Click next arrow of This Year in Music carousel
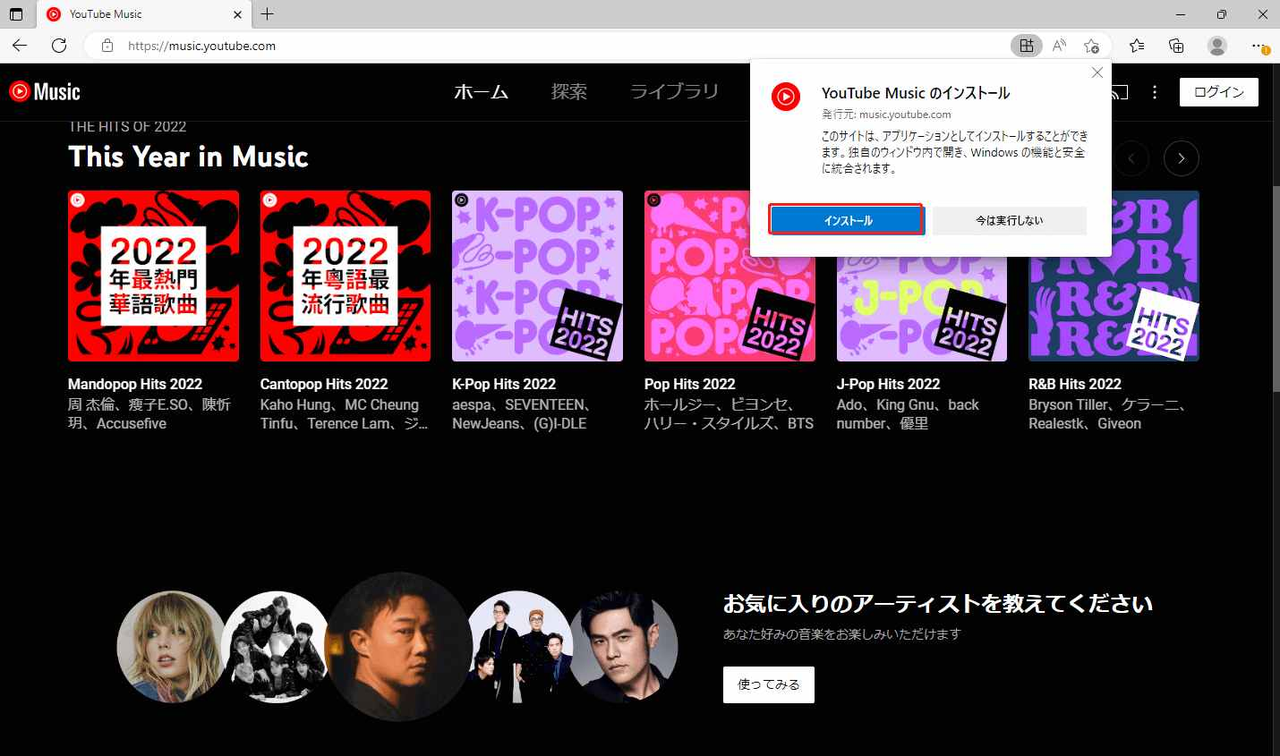Screen dimensions: 1280x756 pyautogui.click(x=1181, y=158)
